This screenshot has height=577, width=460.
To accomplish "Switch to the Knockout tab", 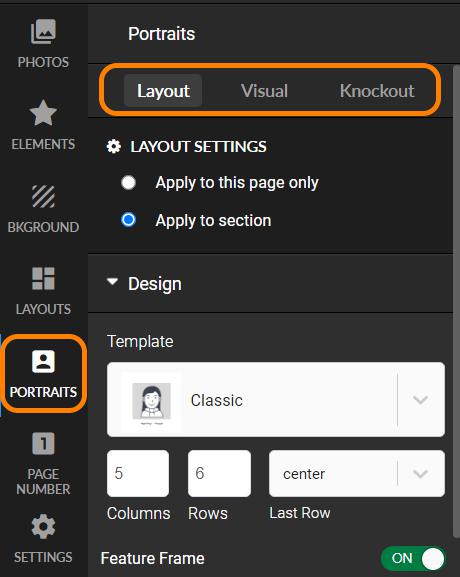I will (377, 91).
